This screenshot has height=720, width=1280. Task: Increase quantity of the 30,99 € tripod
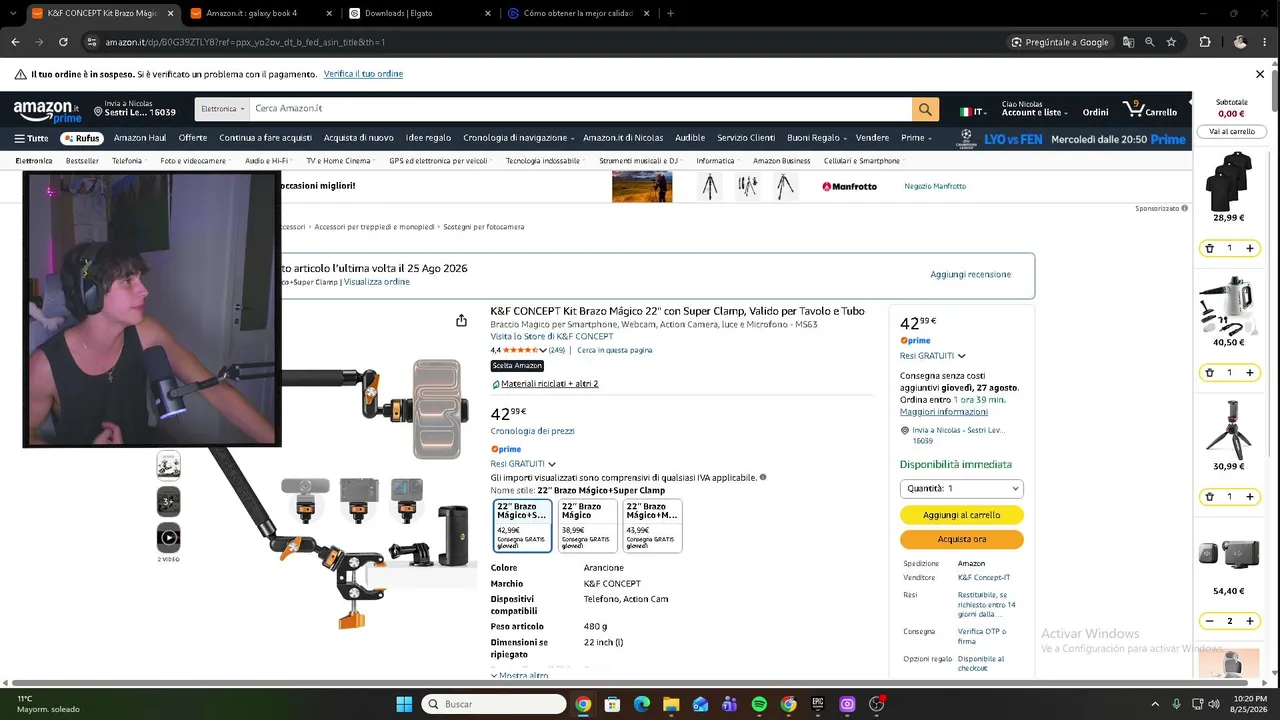pyautogui.click(x=1249, y=496)
